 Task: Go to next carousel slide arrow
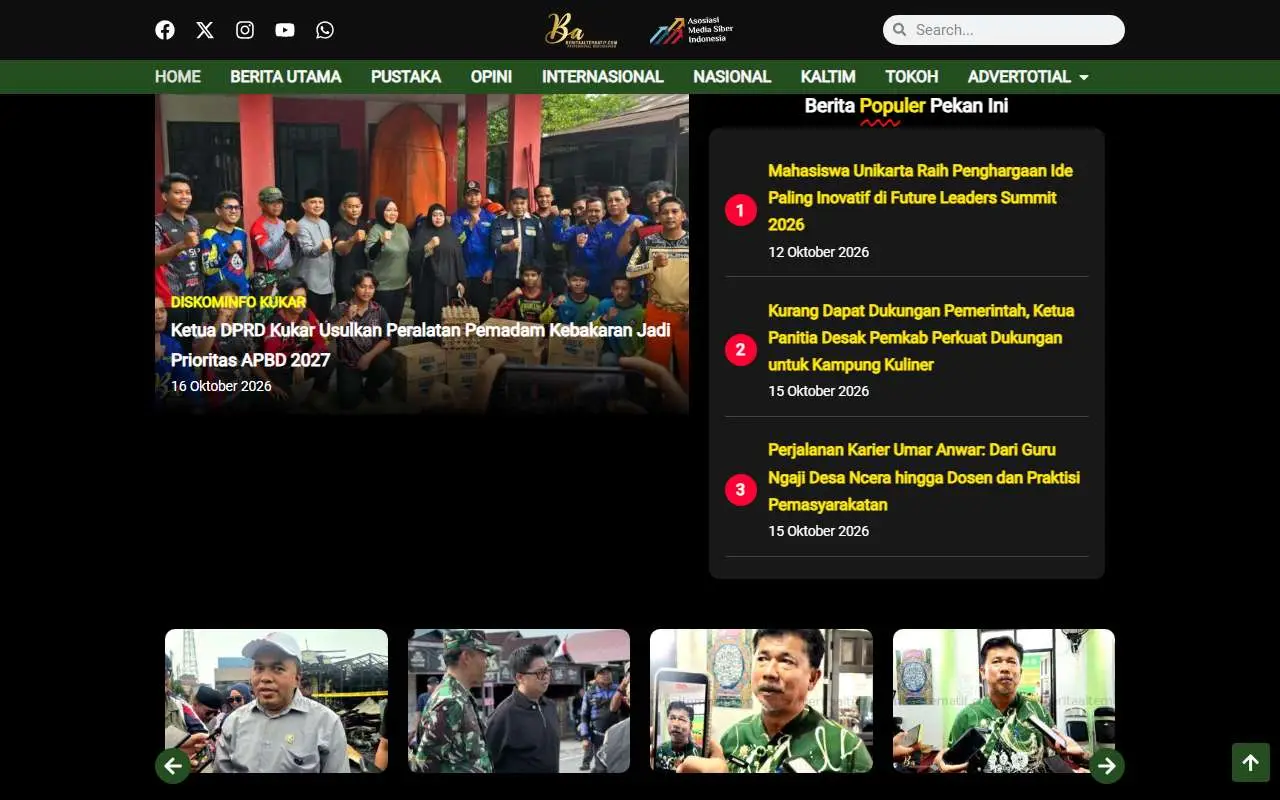tap(1107, 766)
